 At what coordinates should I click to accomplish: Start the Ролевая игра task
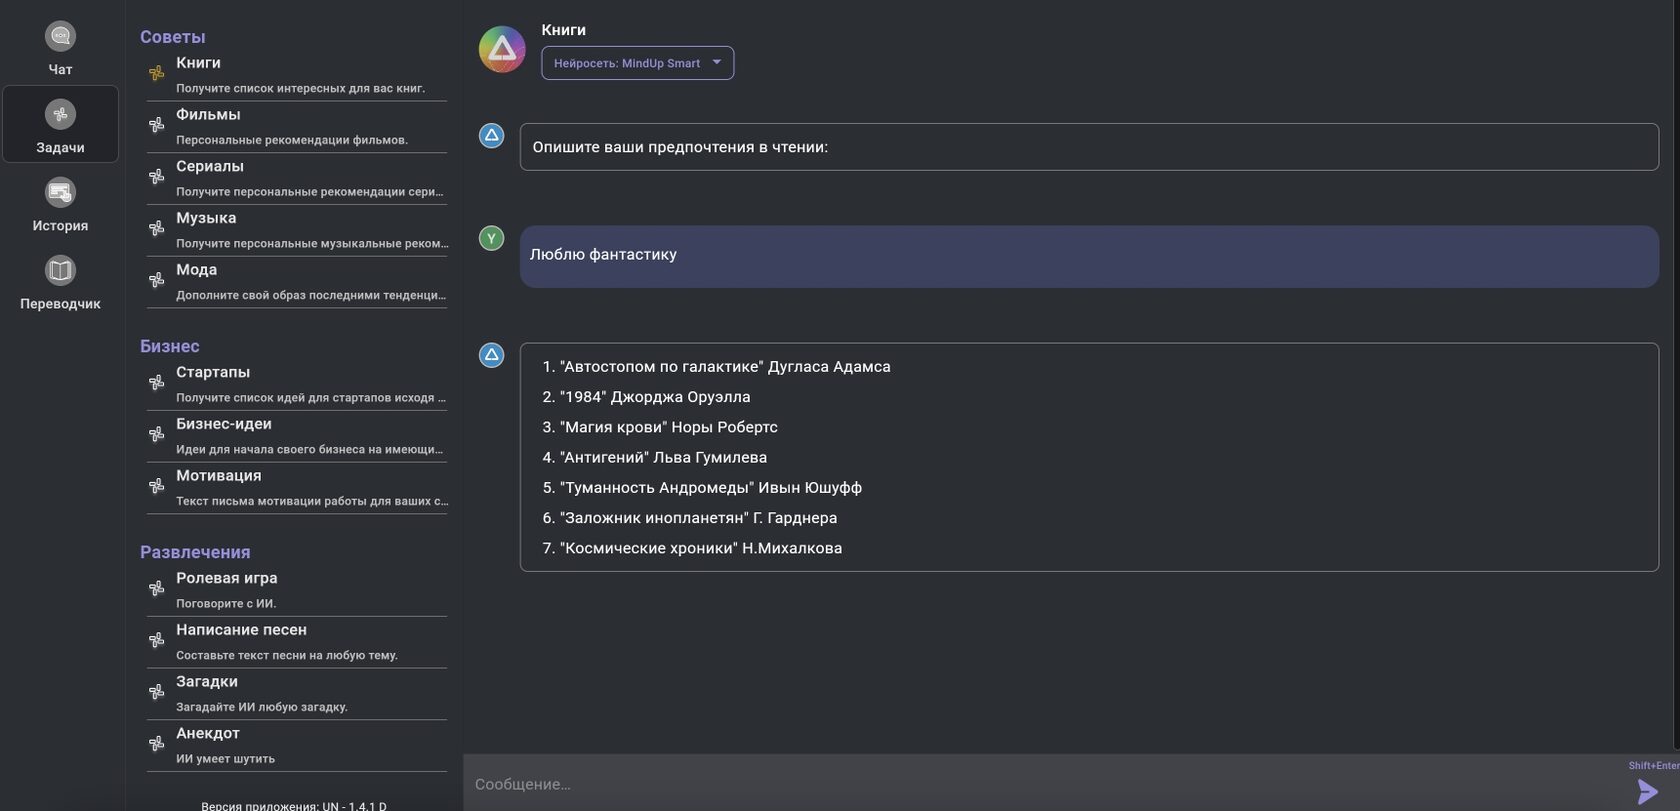(x=297, y=591)
